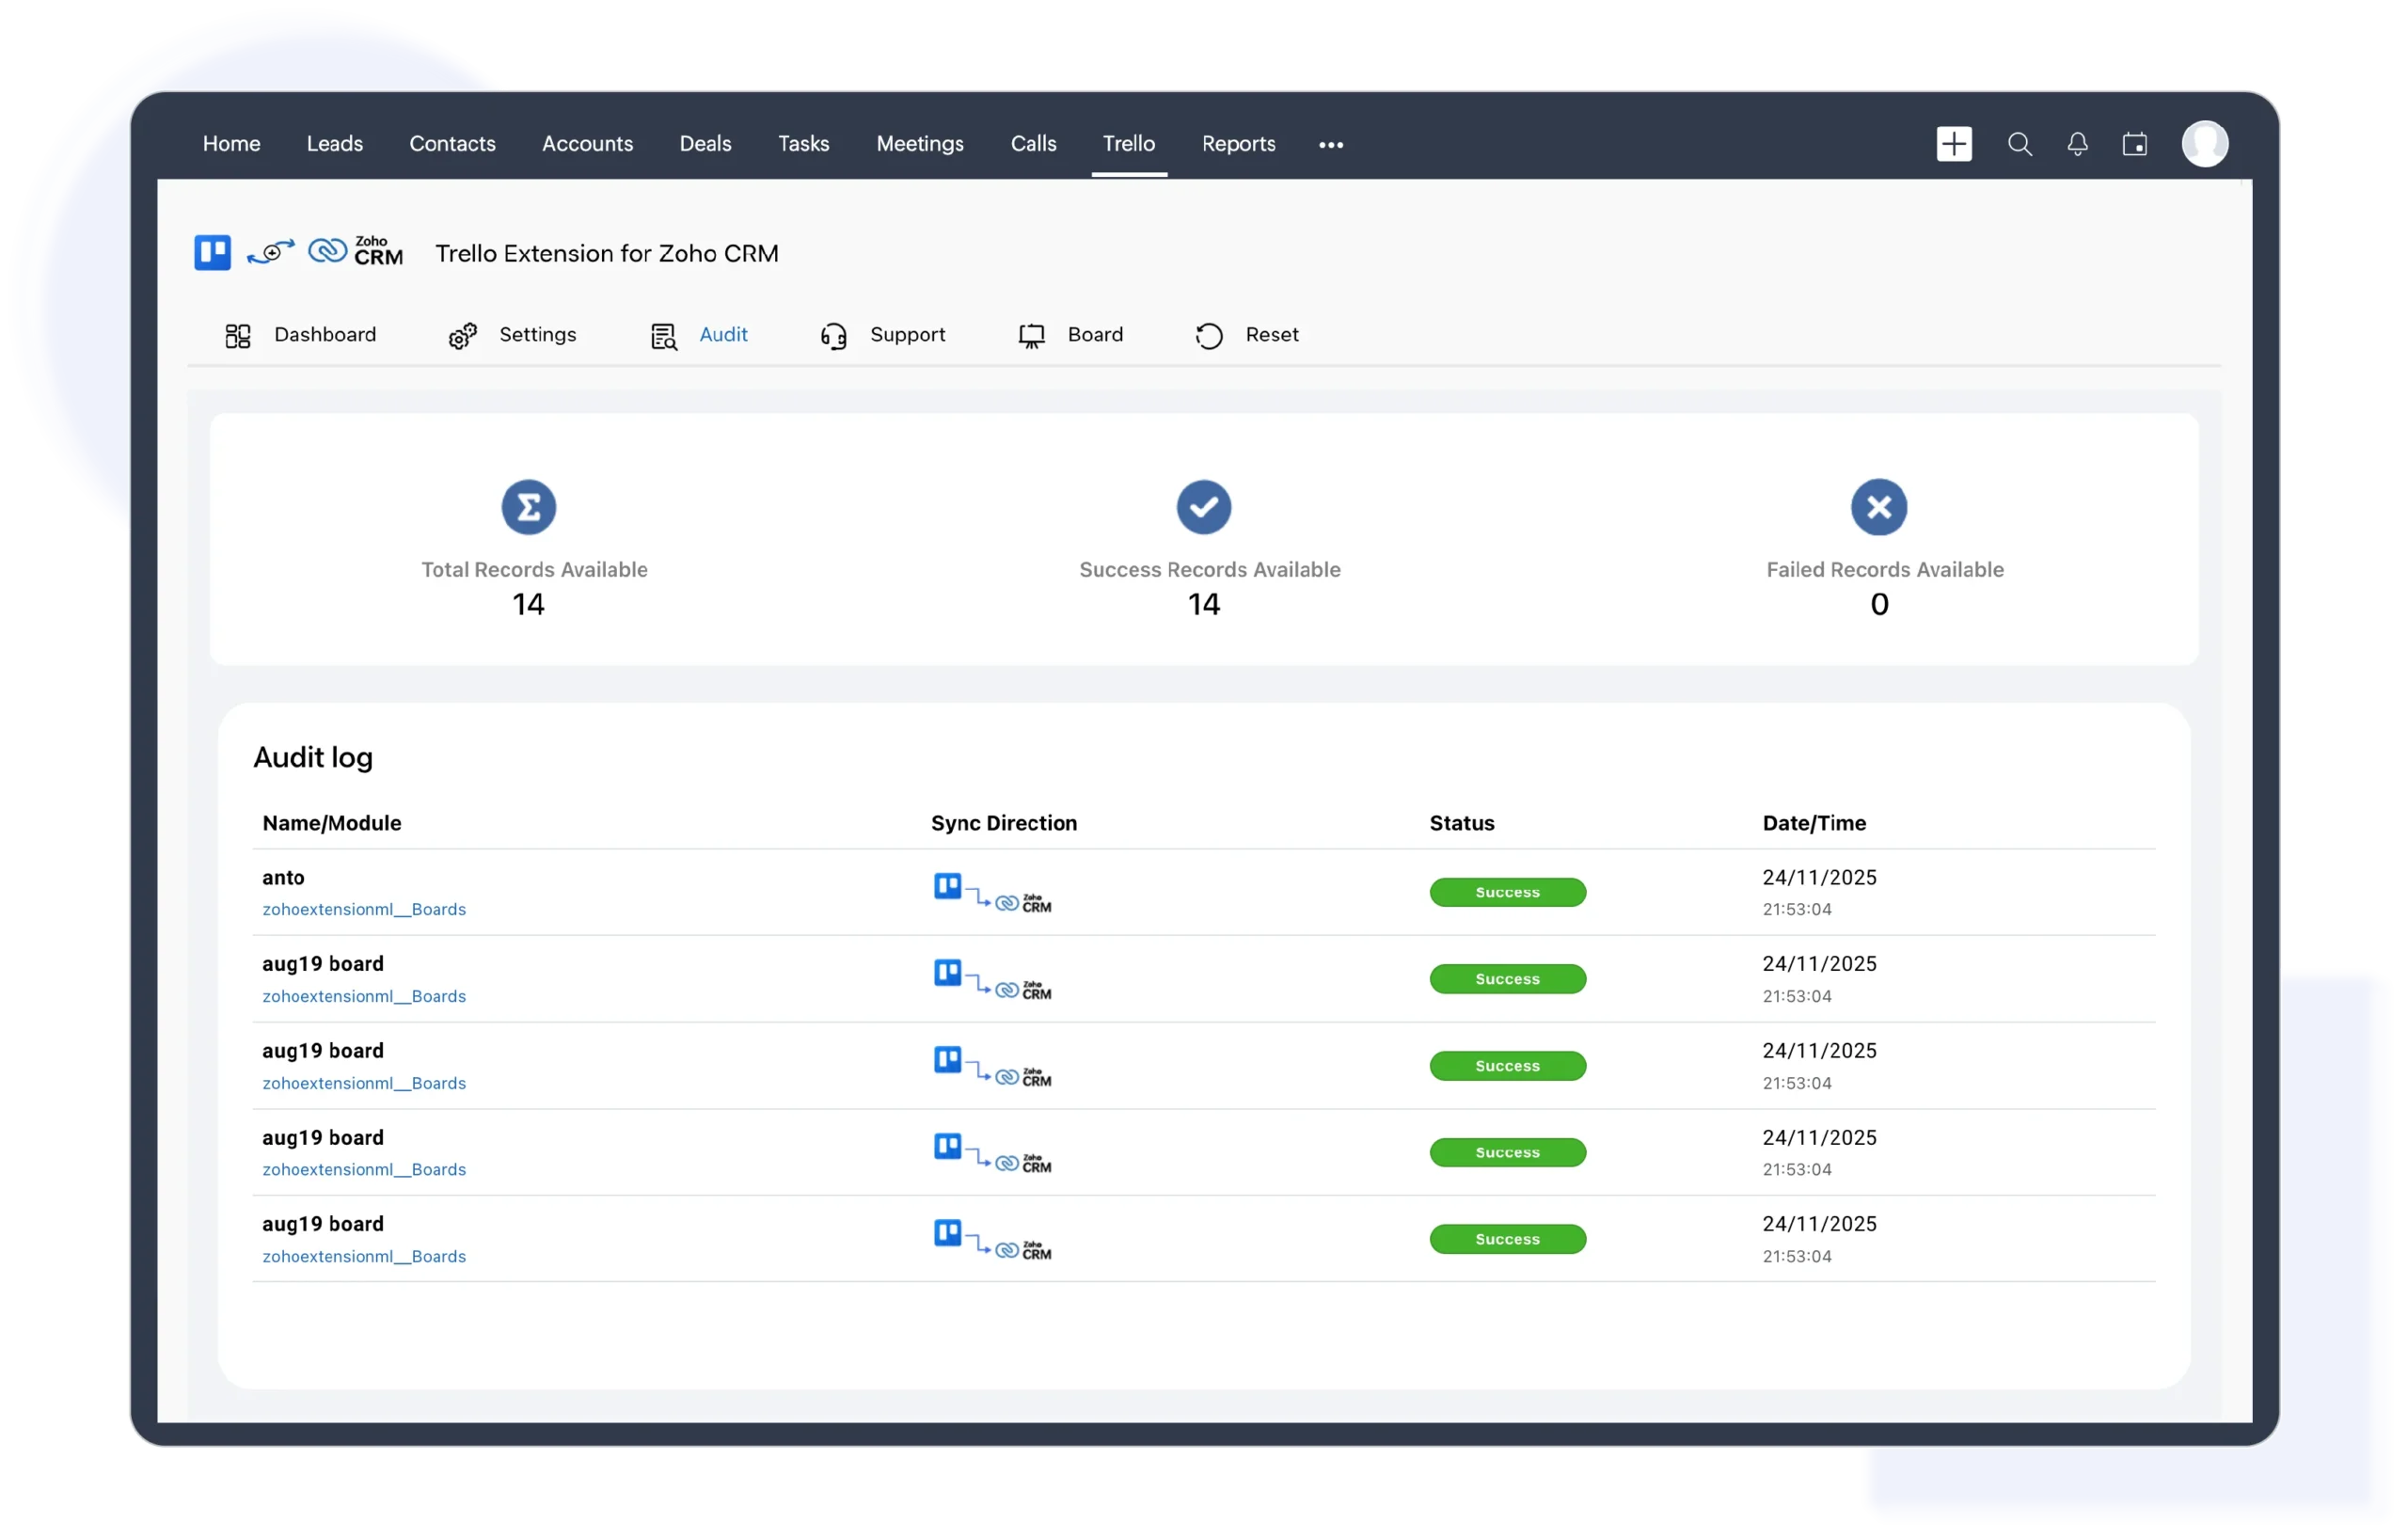Open the quick create plus icon
Screen dimensions: 2408x1538
(1954, 144)
